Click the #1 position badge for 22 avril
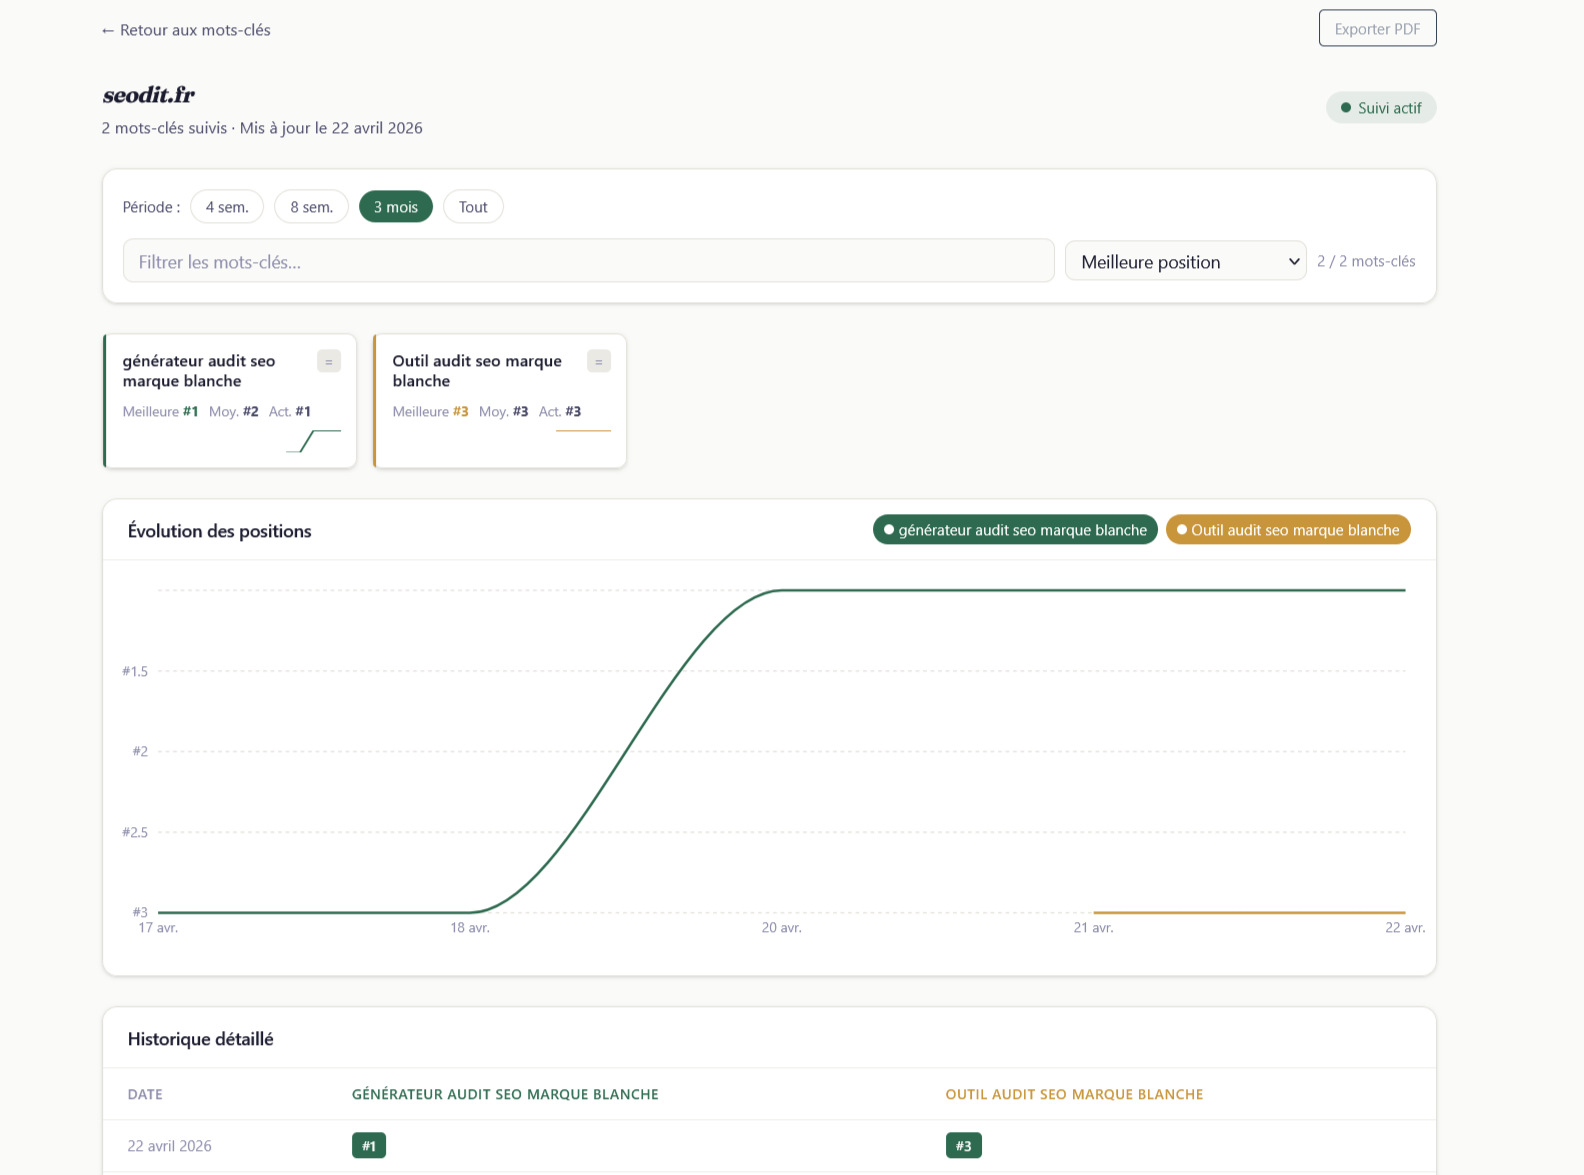Image resolution: width=1584 pixels, height=1175 pixels. point(369,1146)
